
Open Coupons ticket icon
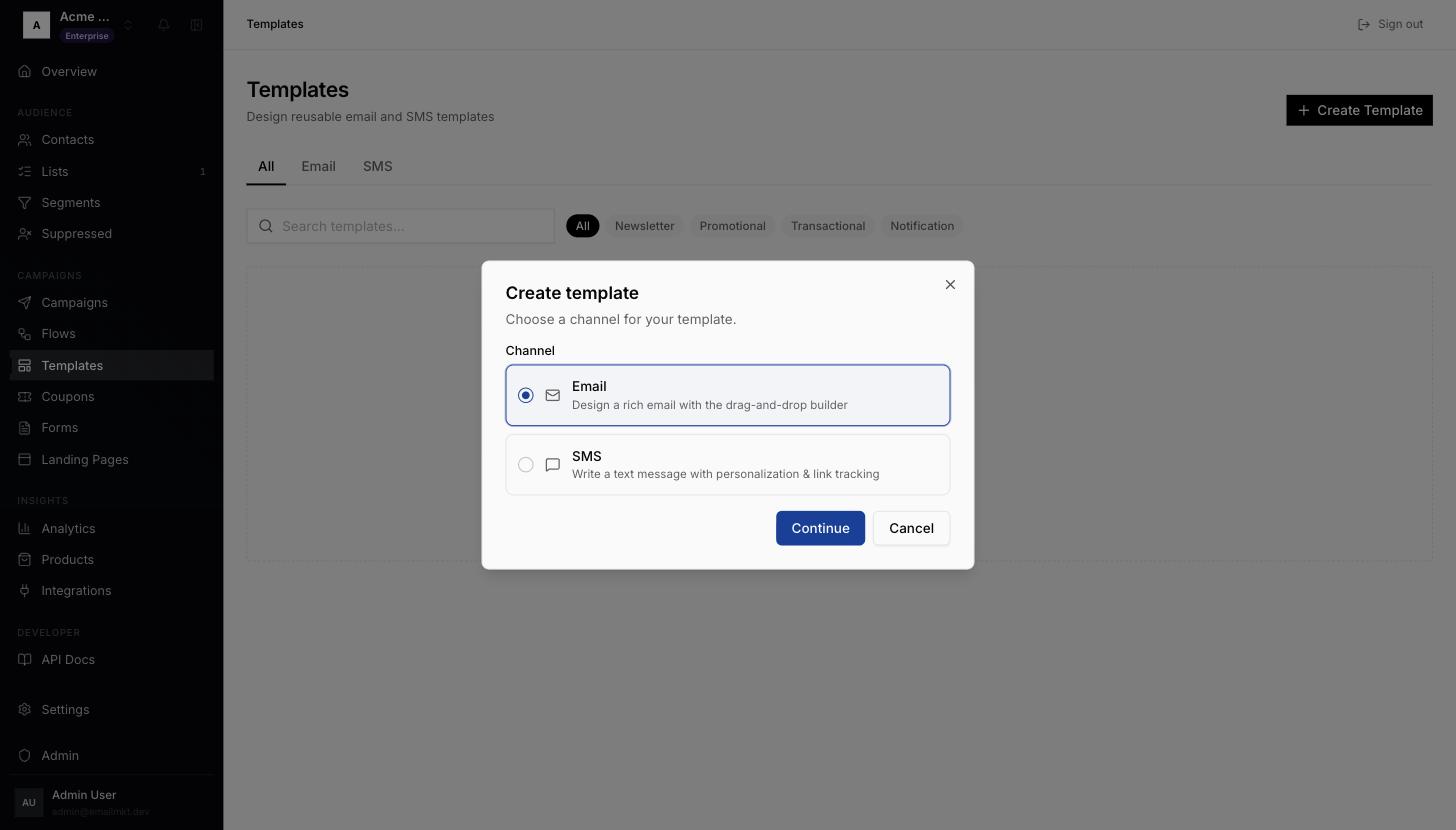coord(25,397)
